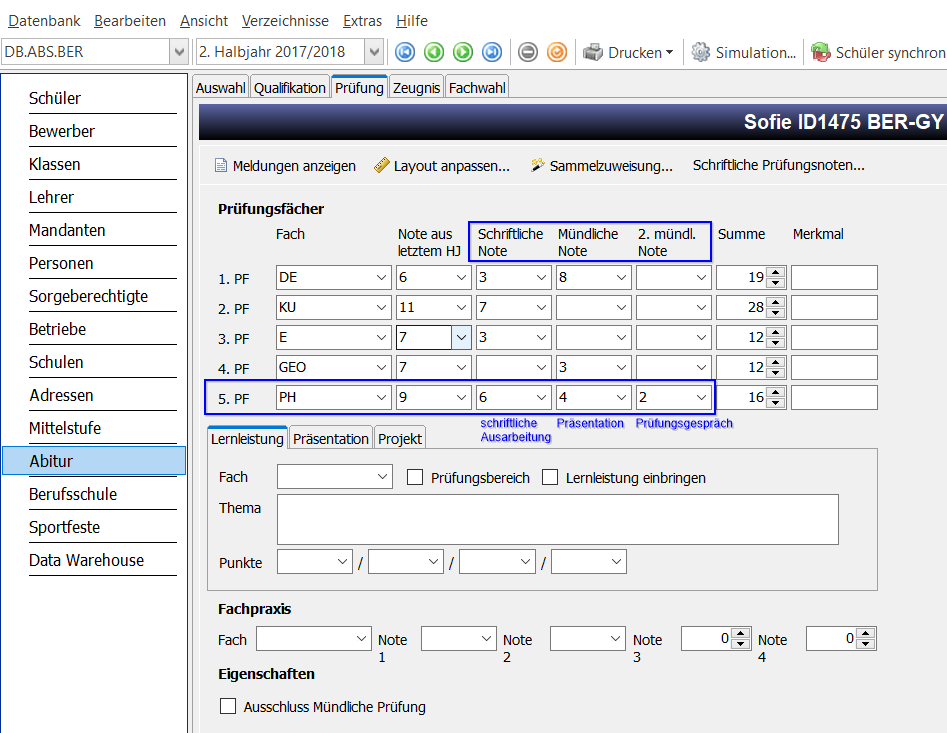Viewport: 947px width, 733px height.
Task: Increase 5. PF Summe value 16
Action: (775, 392)
